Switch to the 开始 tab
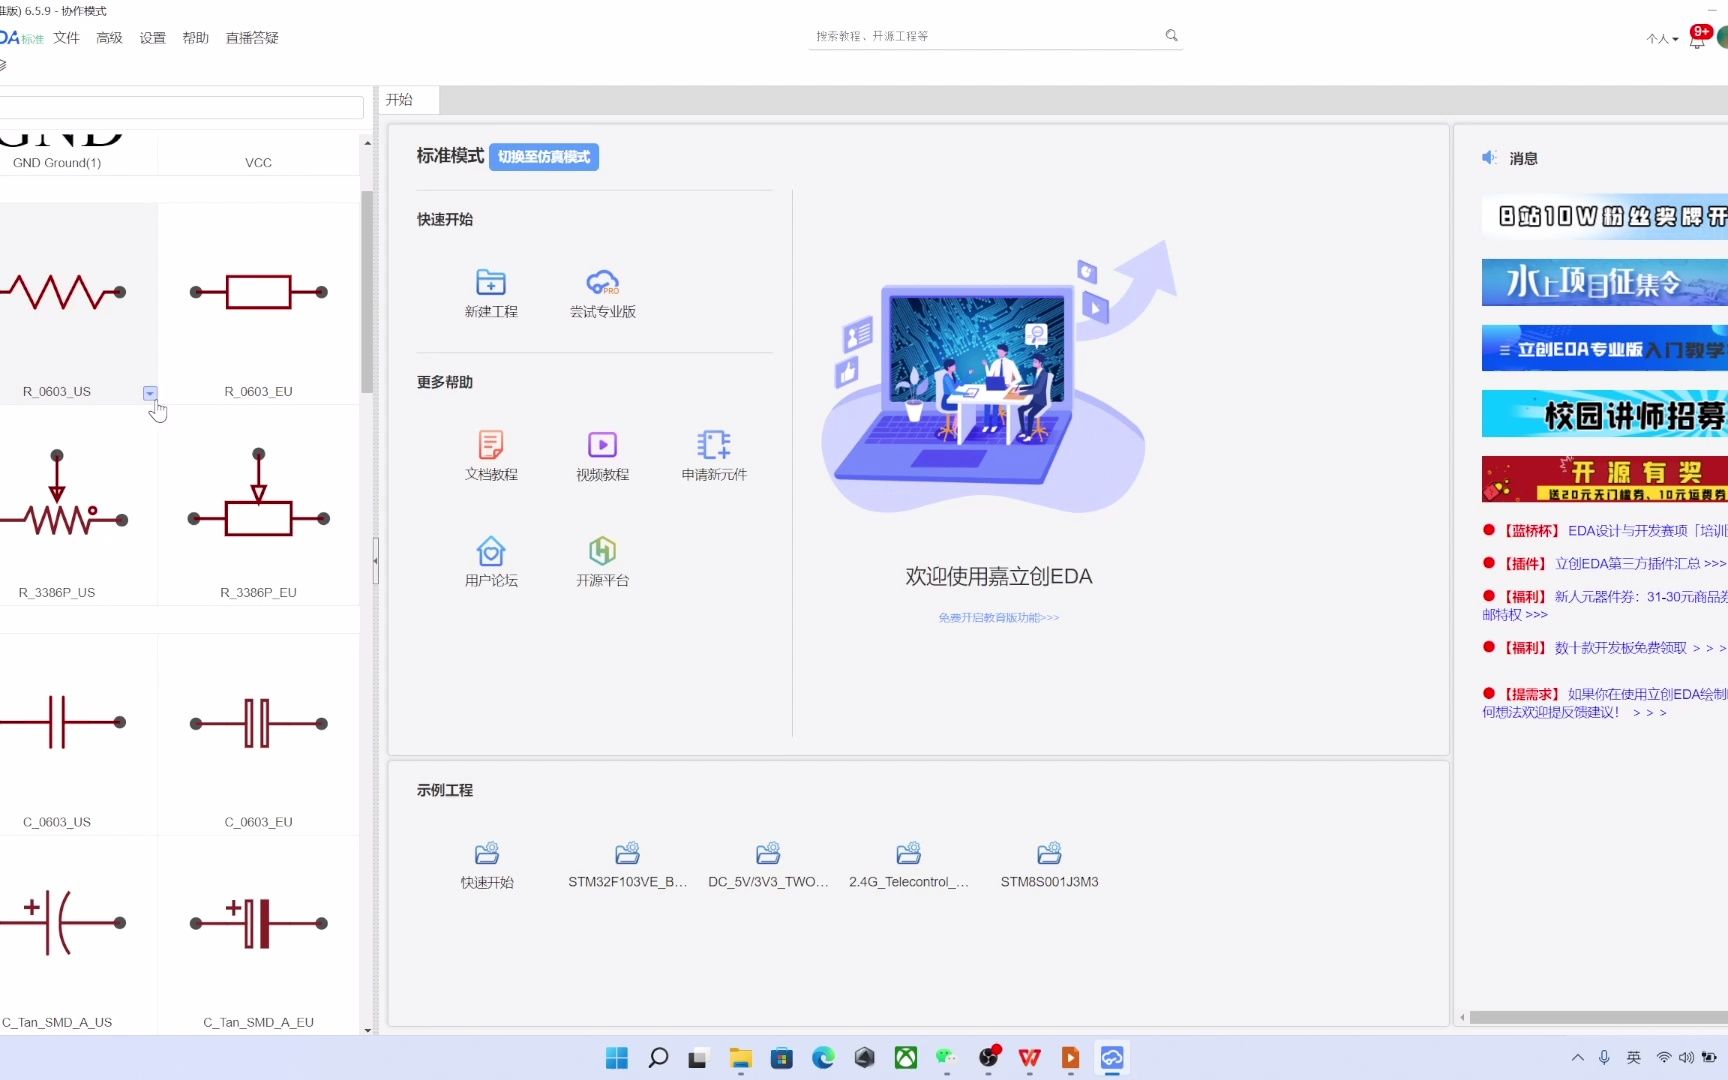This screenshot has width=1728, height=1080. click(408, 99)
